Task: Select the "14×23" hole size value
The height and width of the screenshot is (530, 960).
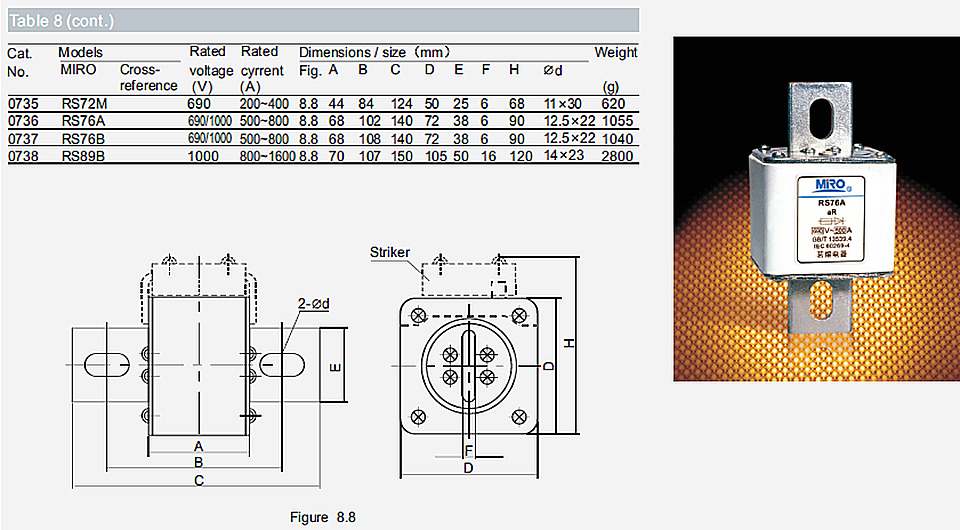Action: (564, 155)
